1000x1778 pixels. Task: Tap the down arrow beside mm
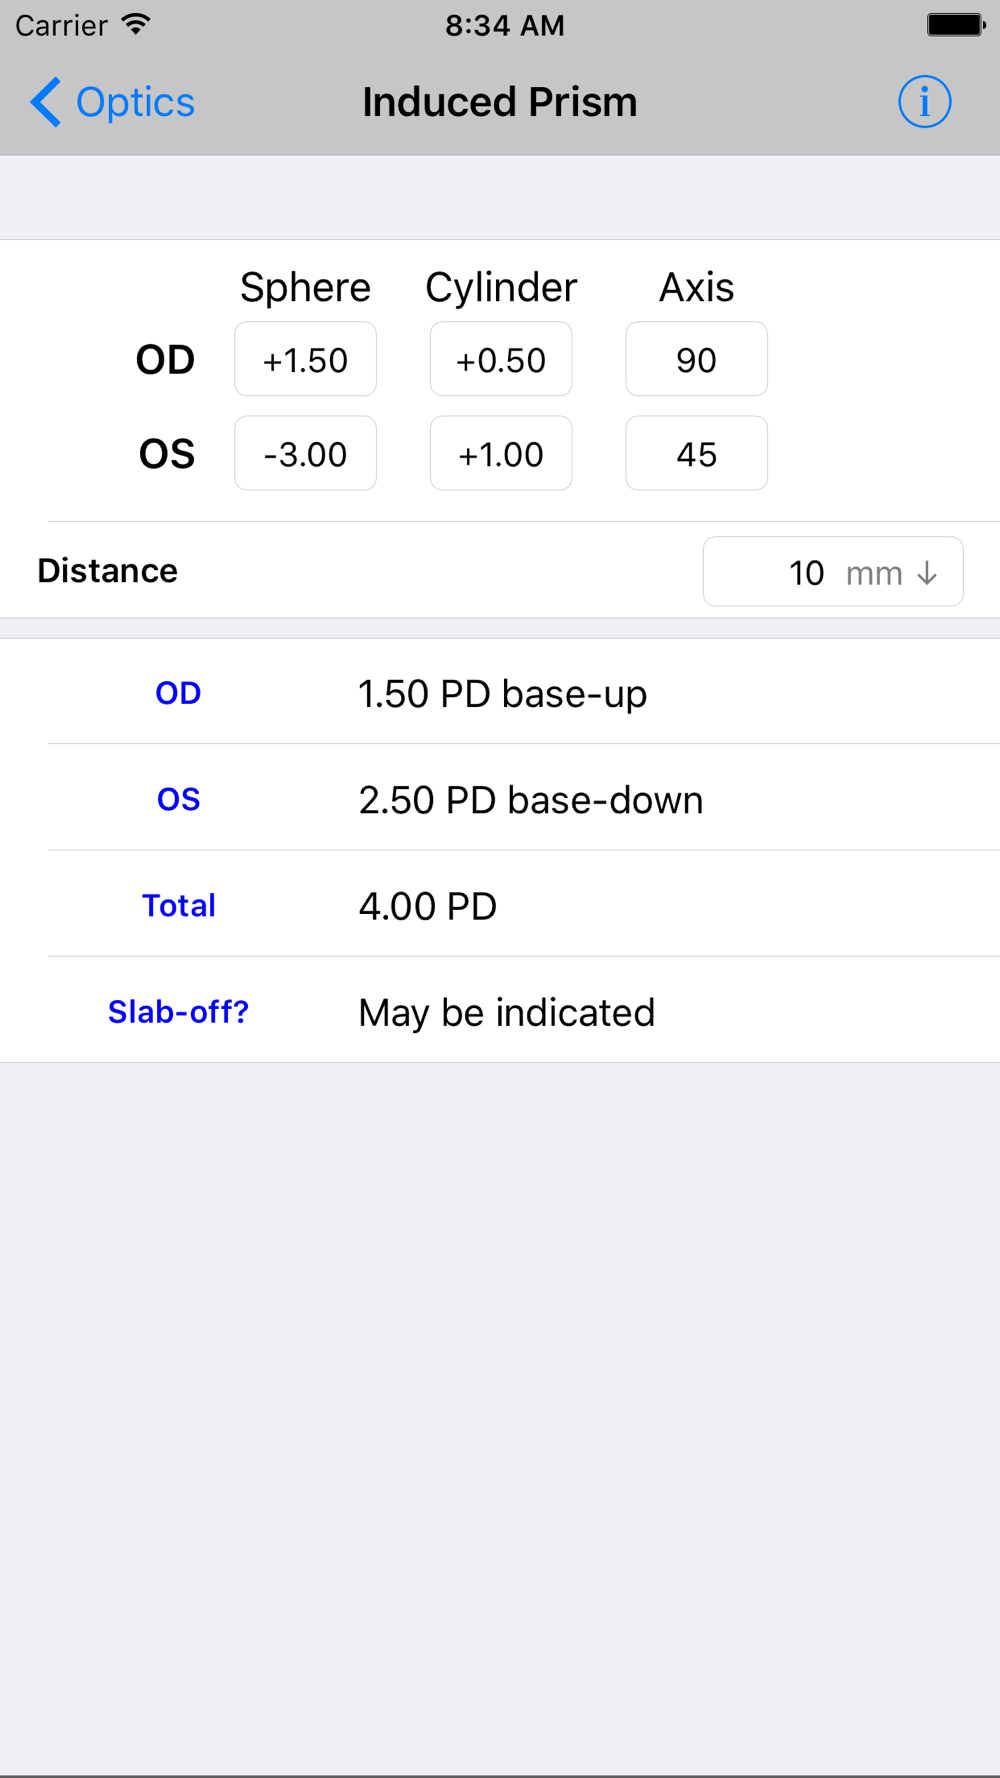click(x=928, y=573)
